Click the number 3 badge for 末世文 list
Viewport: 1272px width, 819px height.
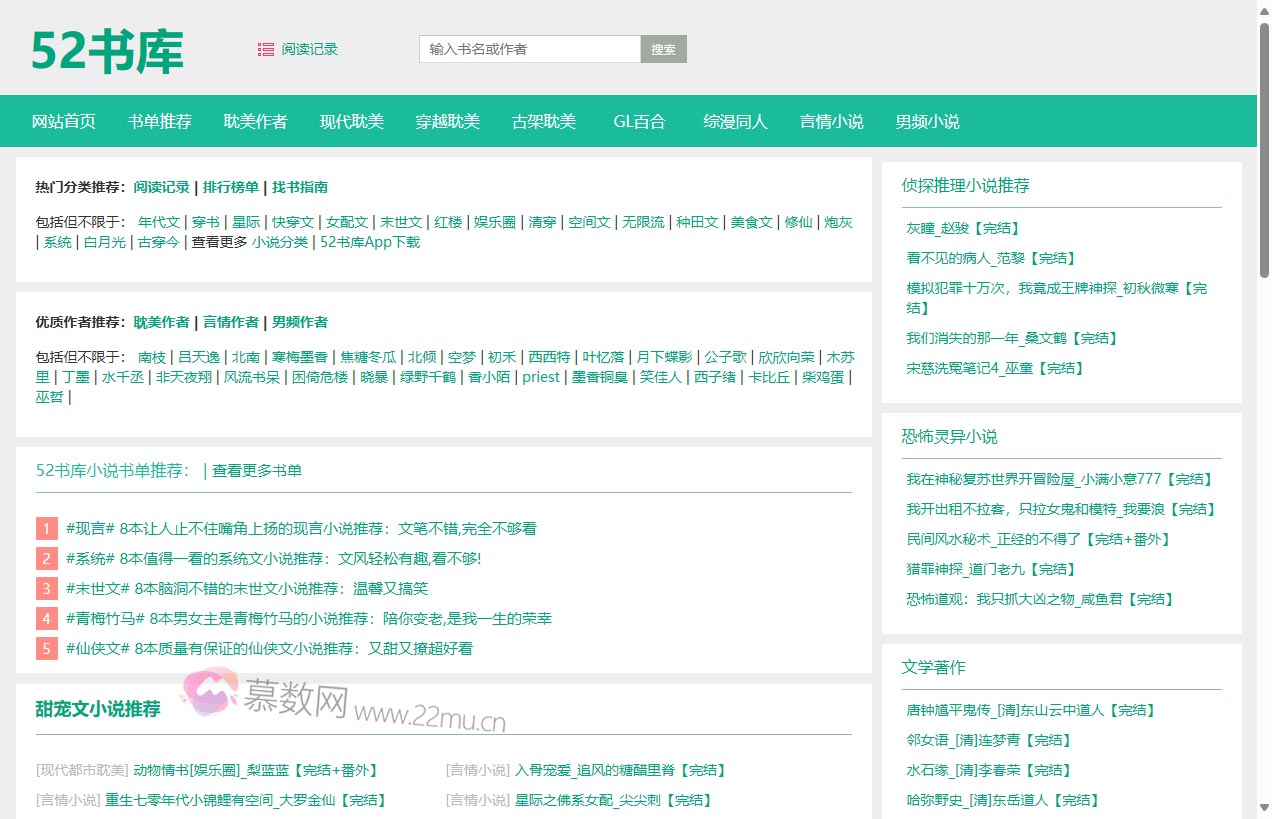pyautogui.click(x=47, y=588)
